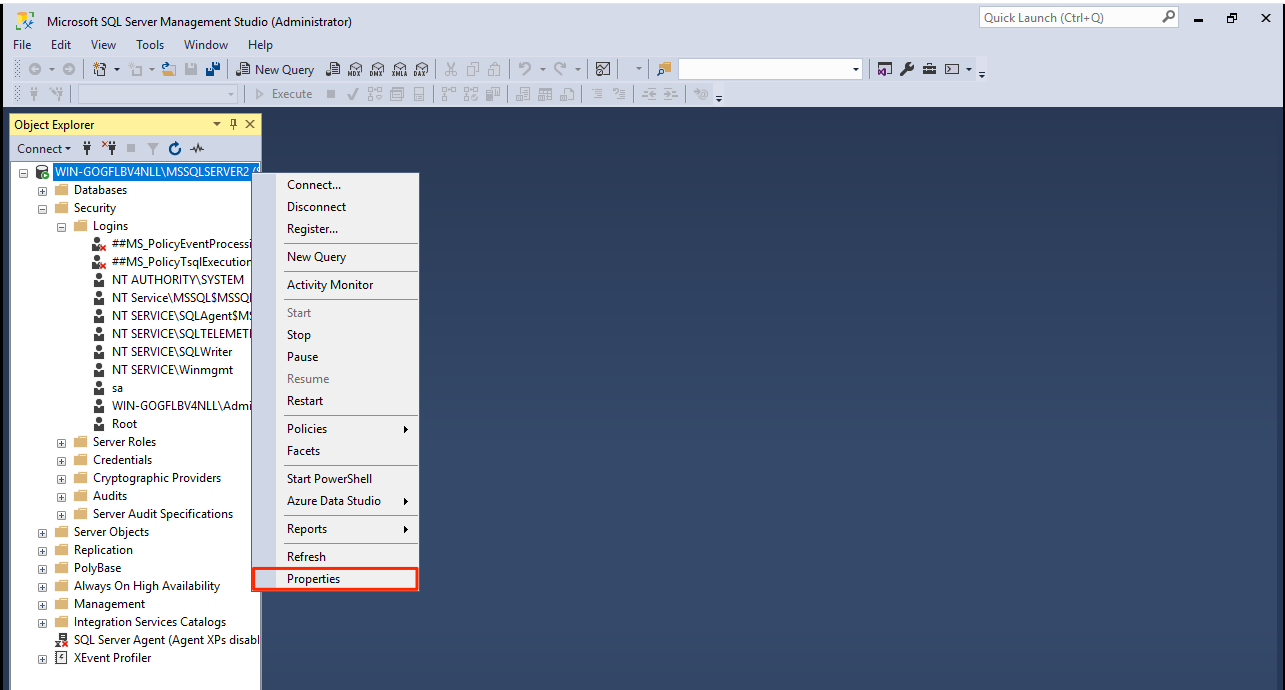Click the MDX query toolbar icon
The height and width of the screenshot is (690, 1285).
tap(355, 69)
